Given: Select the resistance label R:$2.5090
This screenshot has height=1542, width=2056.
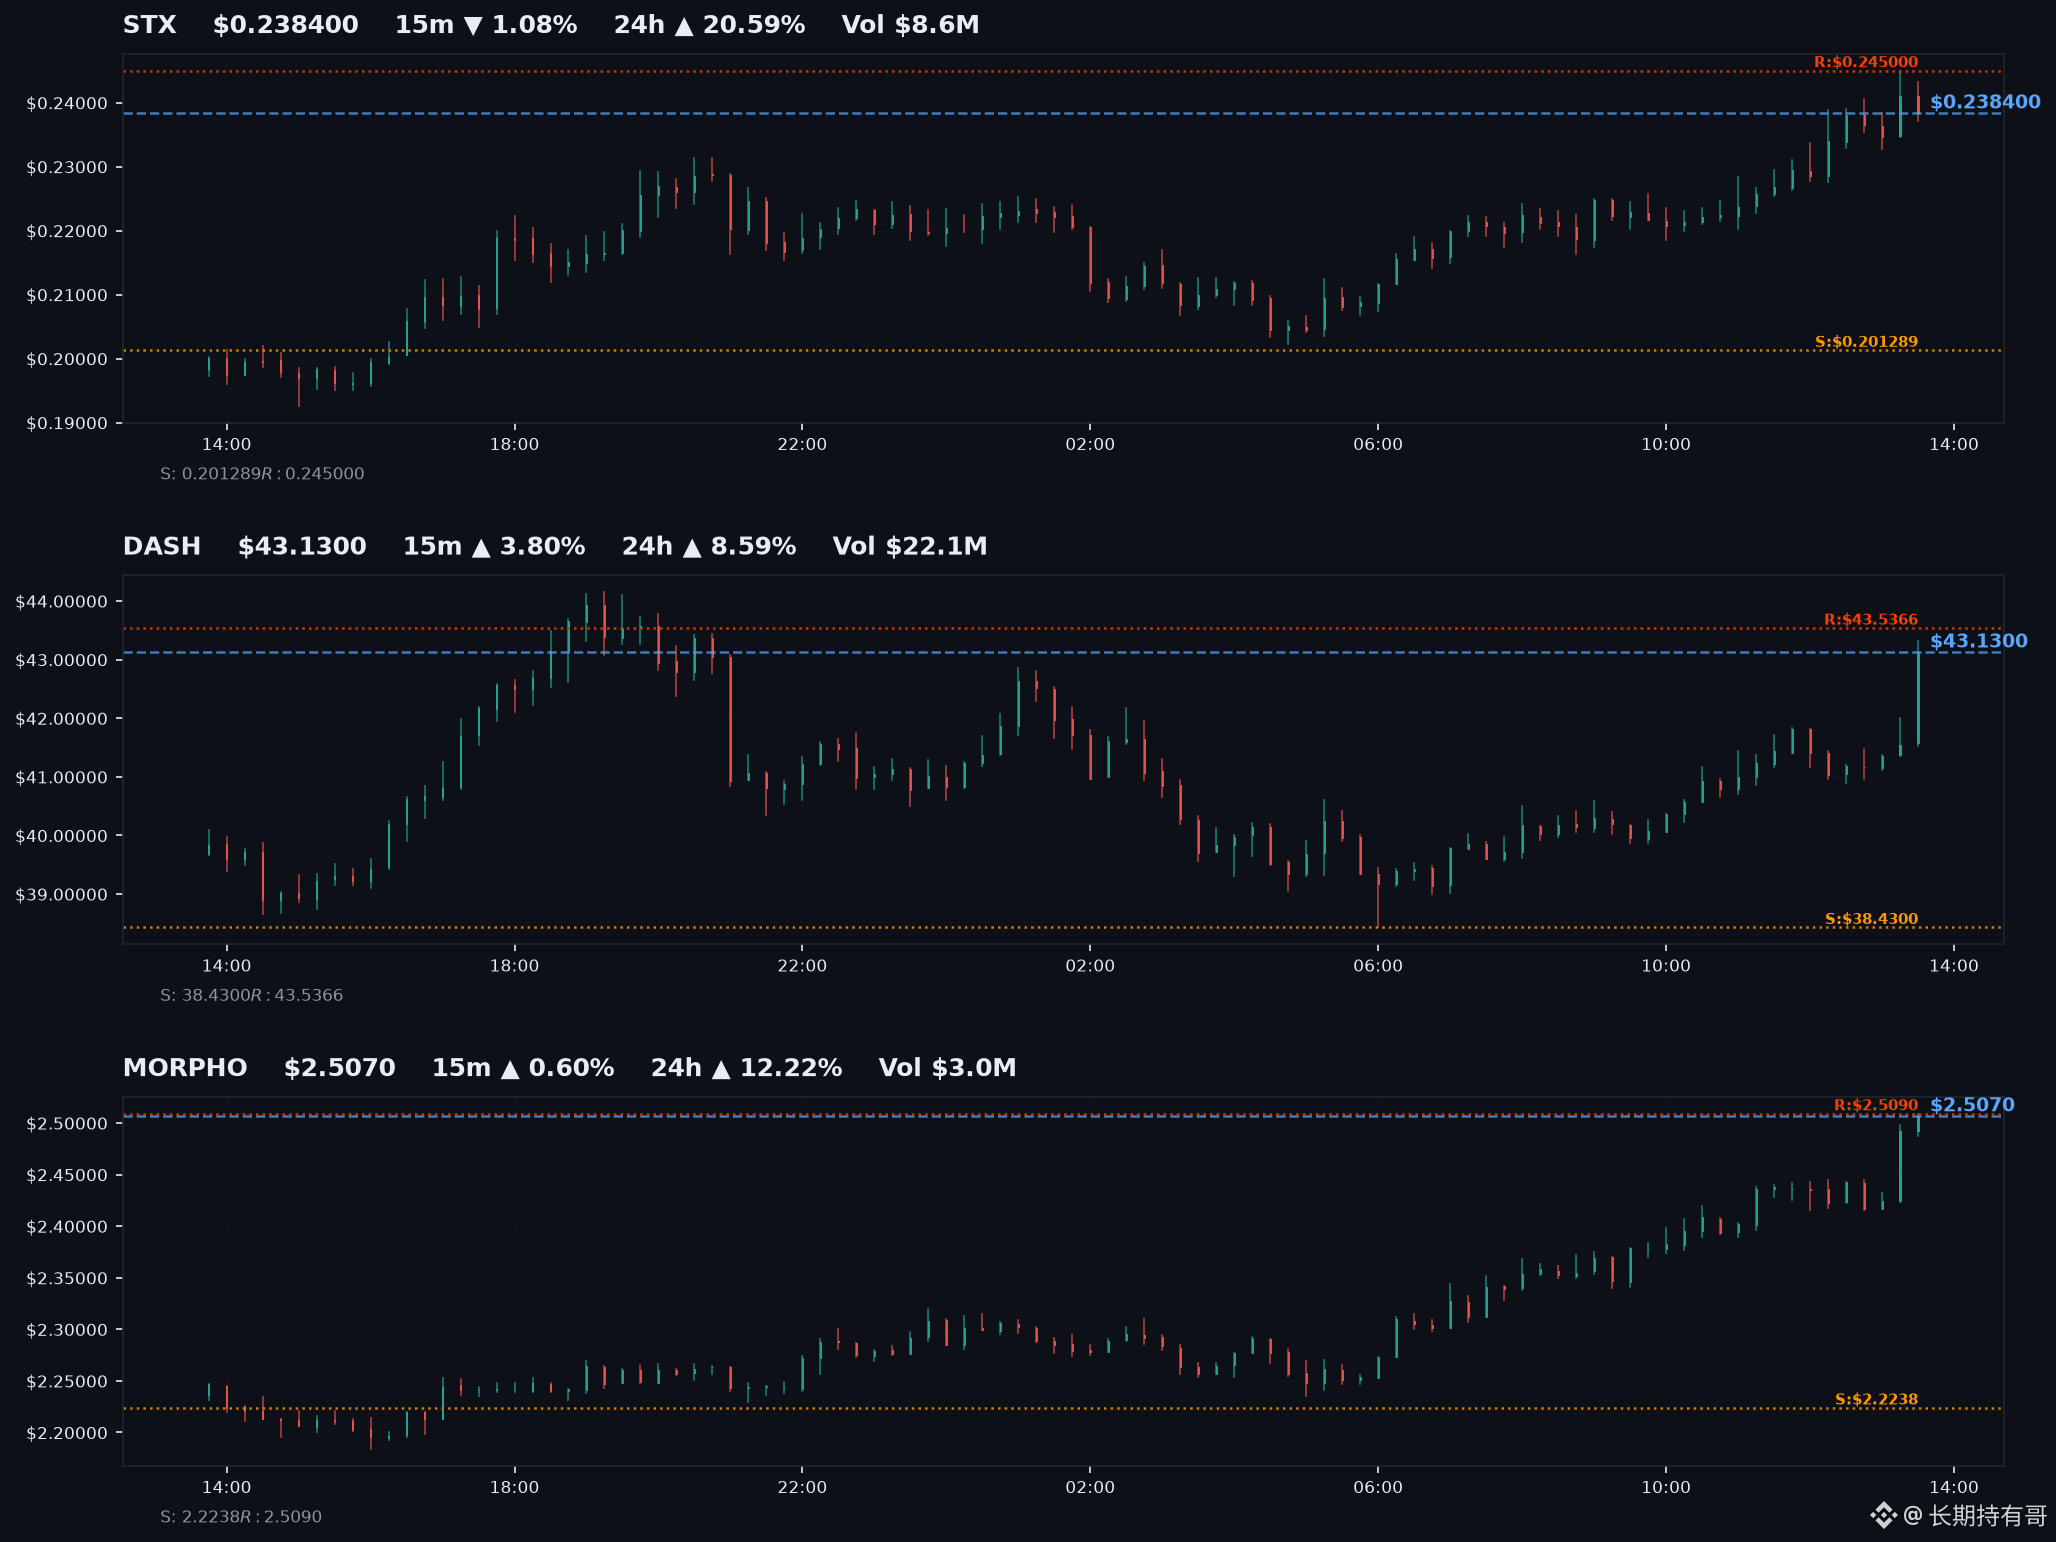Looking at the screenshot, I should (1876, 1105).
